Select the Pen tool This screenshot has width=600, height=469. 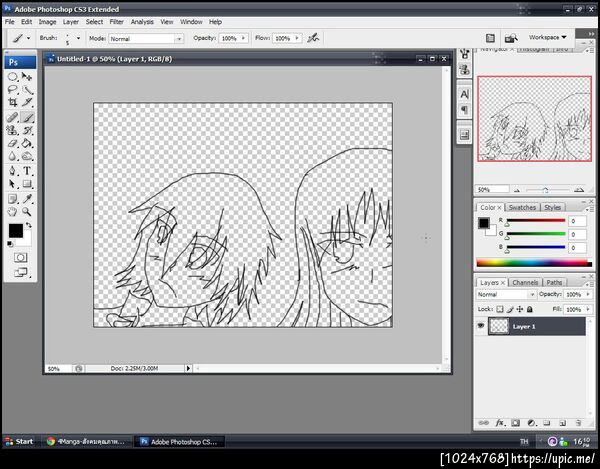13,171
